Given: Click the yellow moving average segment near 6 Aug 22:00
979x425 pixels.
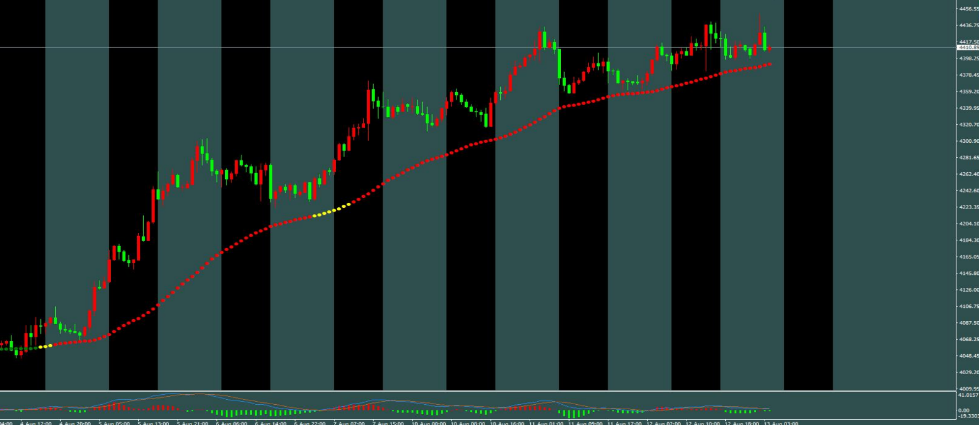Looking at the screenshot, I should 331,210.
